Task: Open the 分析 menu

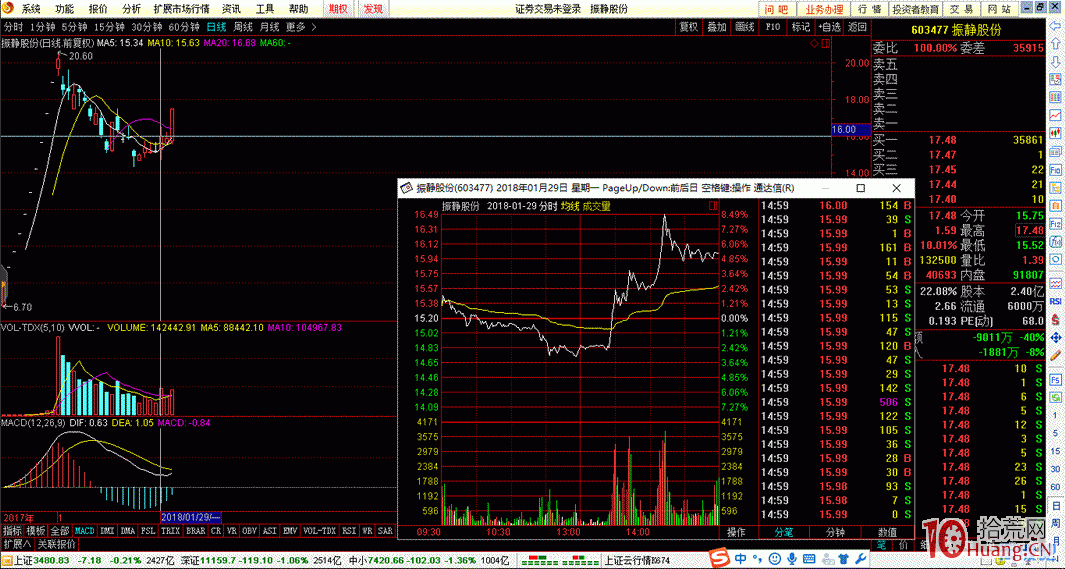Action: pyautogui.click(x=131, y=9)
